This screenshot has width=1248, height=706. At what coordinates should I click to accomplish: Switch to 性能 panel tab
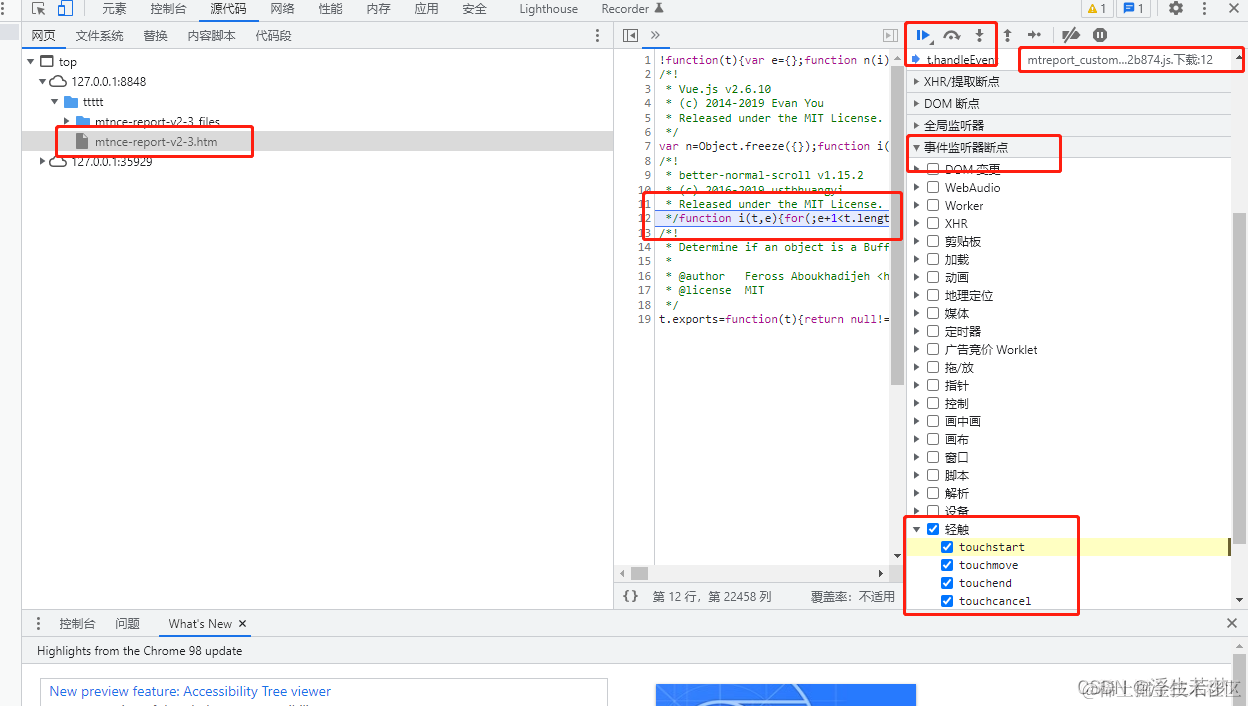331,9
